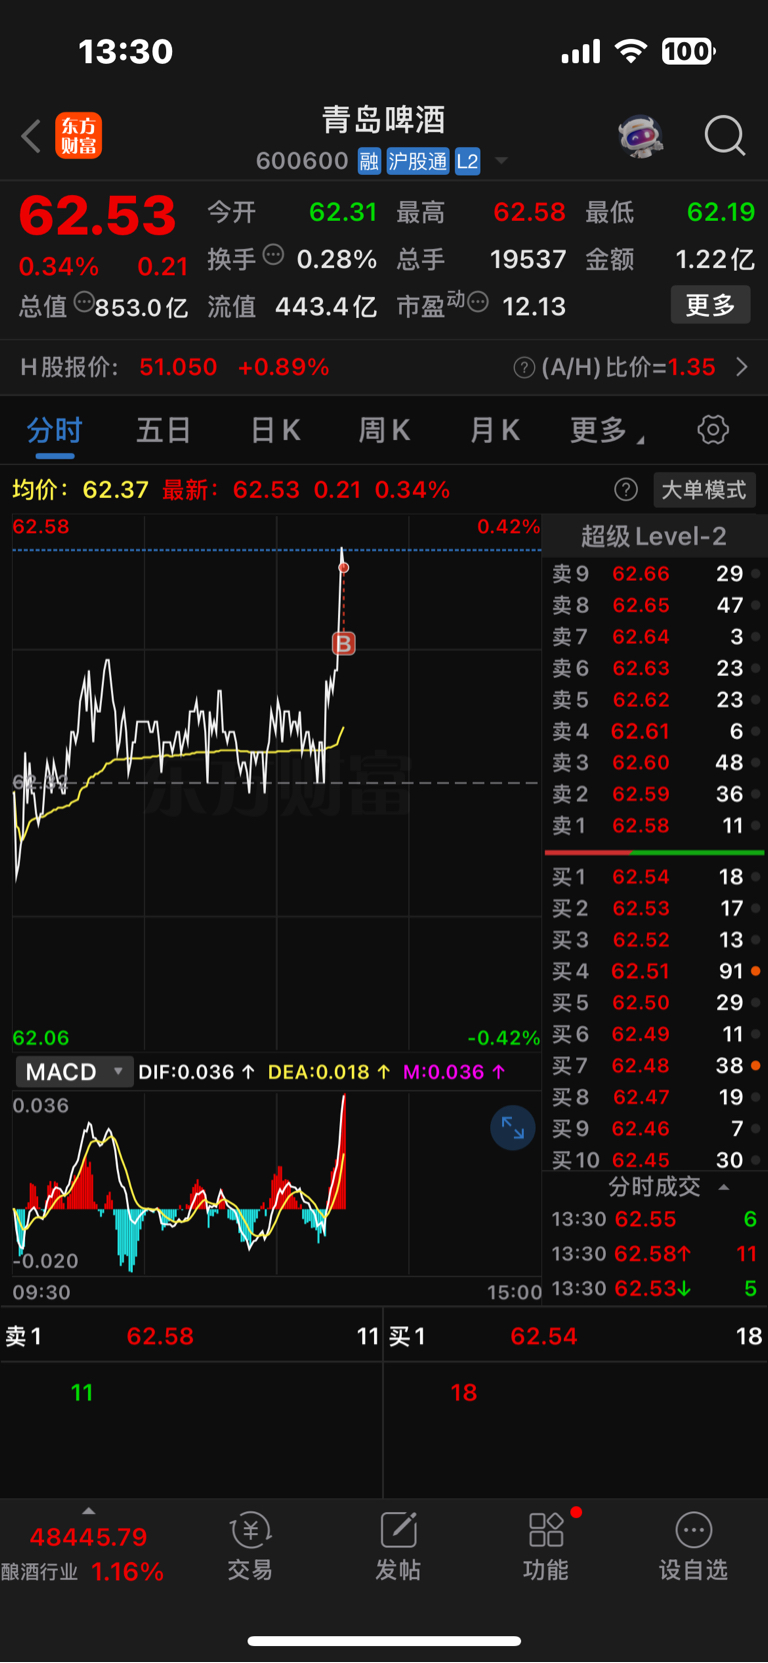Screen dimensions: 768x1663
Task: Tap the buy/sell ratio bar
Action: [x=655, y=852]
